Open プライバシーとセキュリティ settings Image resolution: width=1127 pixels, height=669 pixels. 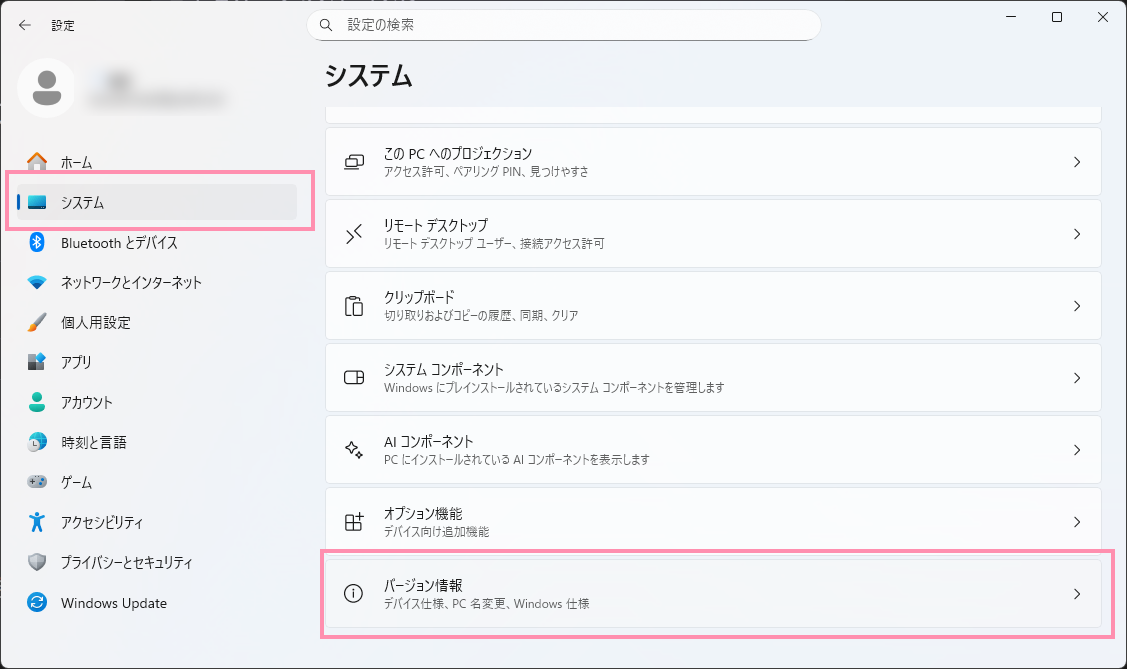(126, 562)
